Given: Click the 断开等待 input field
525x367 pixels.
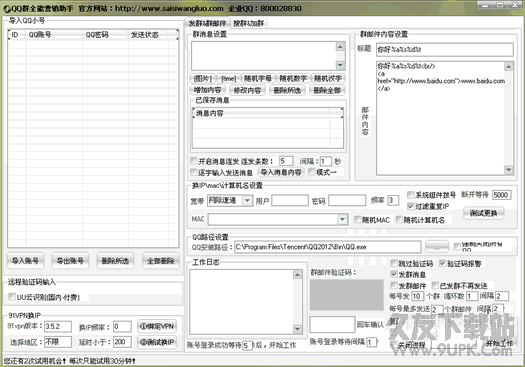Looking at the screenshot, I should point(502,195).
